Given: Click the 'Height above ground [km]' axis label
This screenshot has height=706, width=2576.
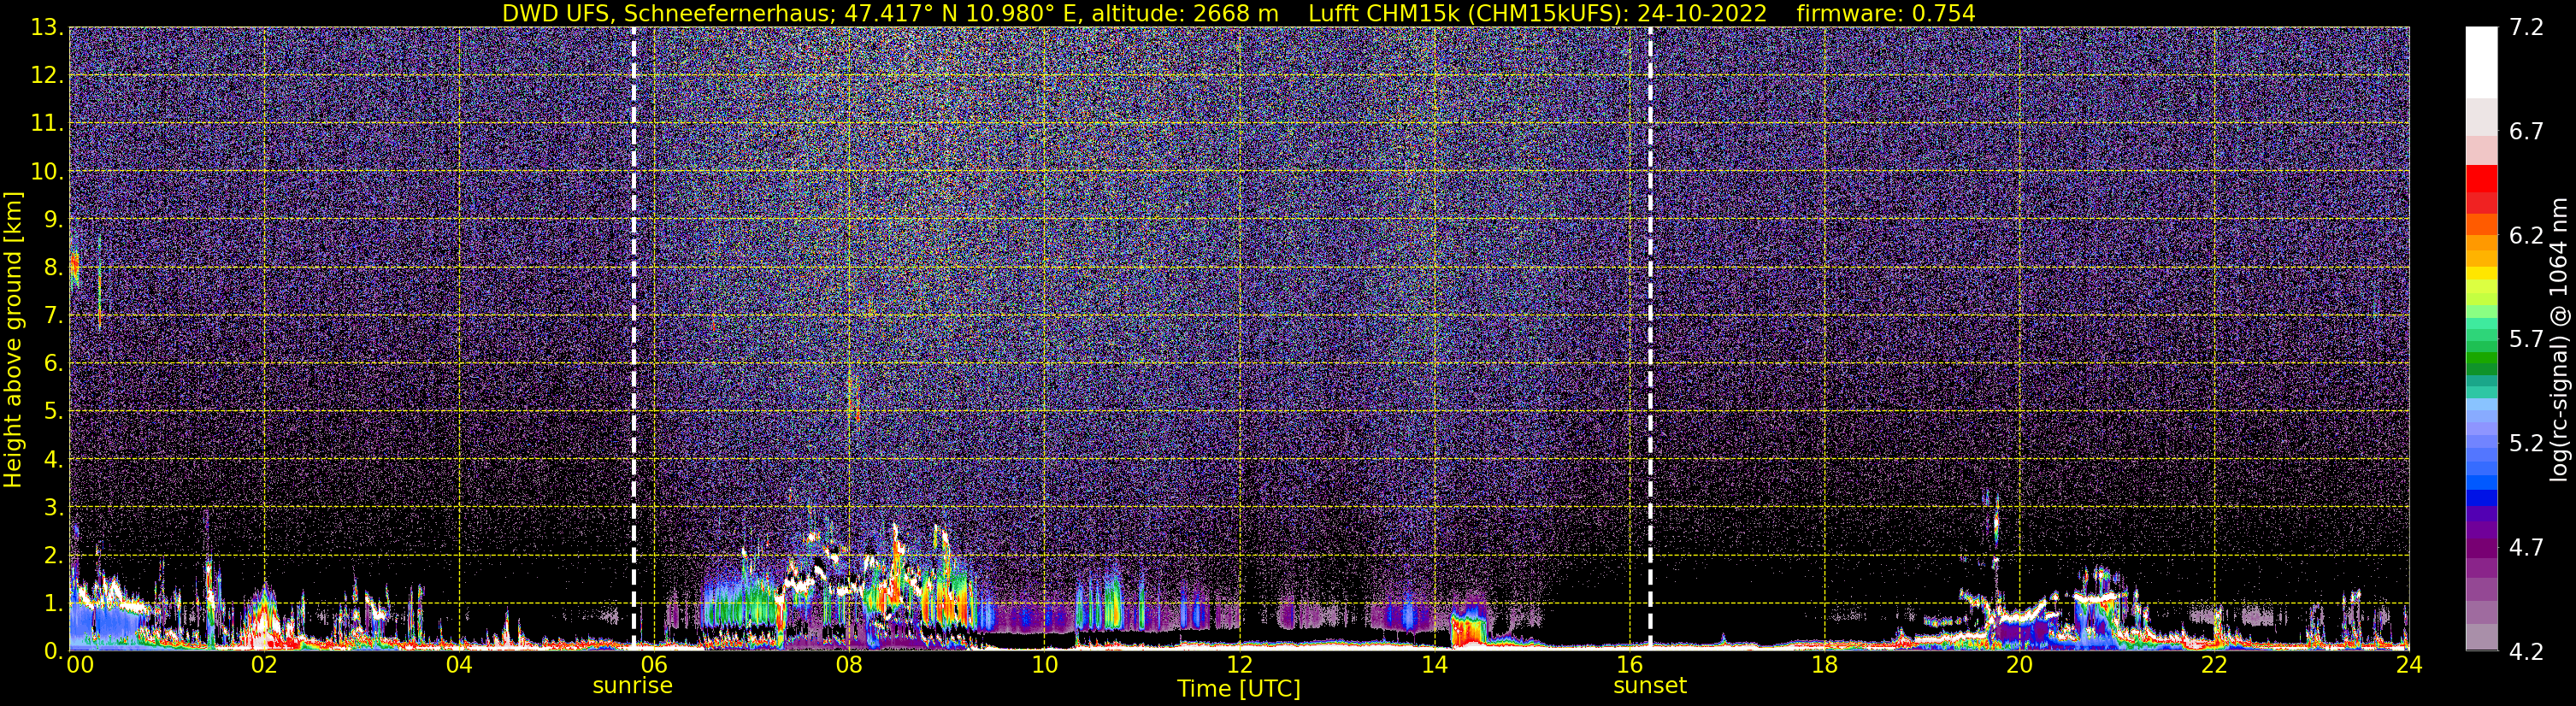Looking at the screenshot, I should point(12,339).
